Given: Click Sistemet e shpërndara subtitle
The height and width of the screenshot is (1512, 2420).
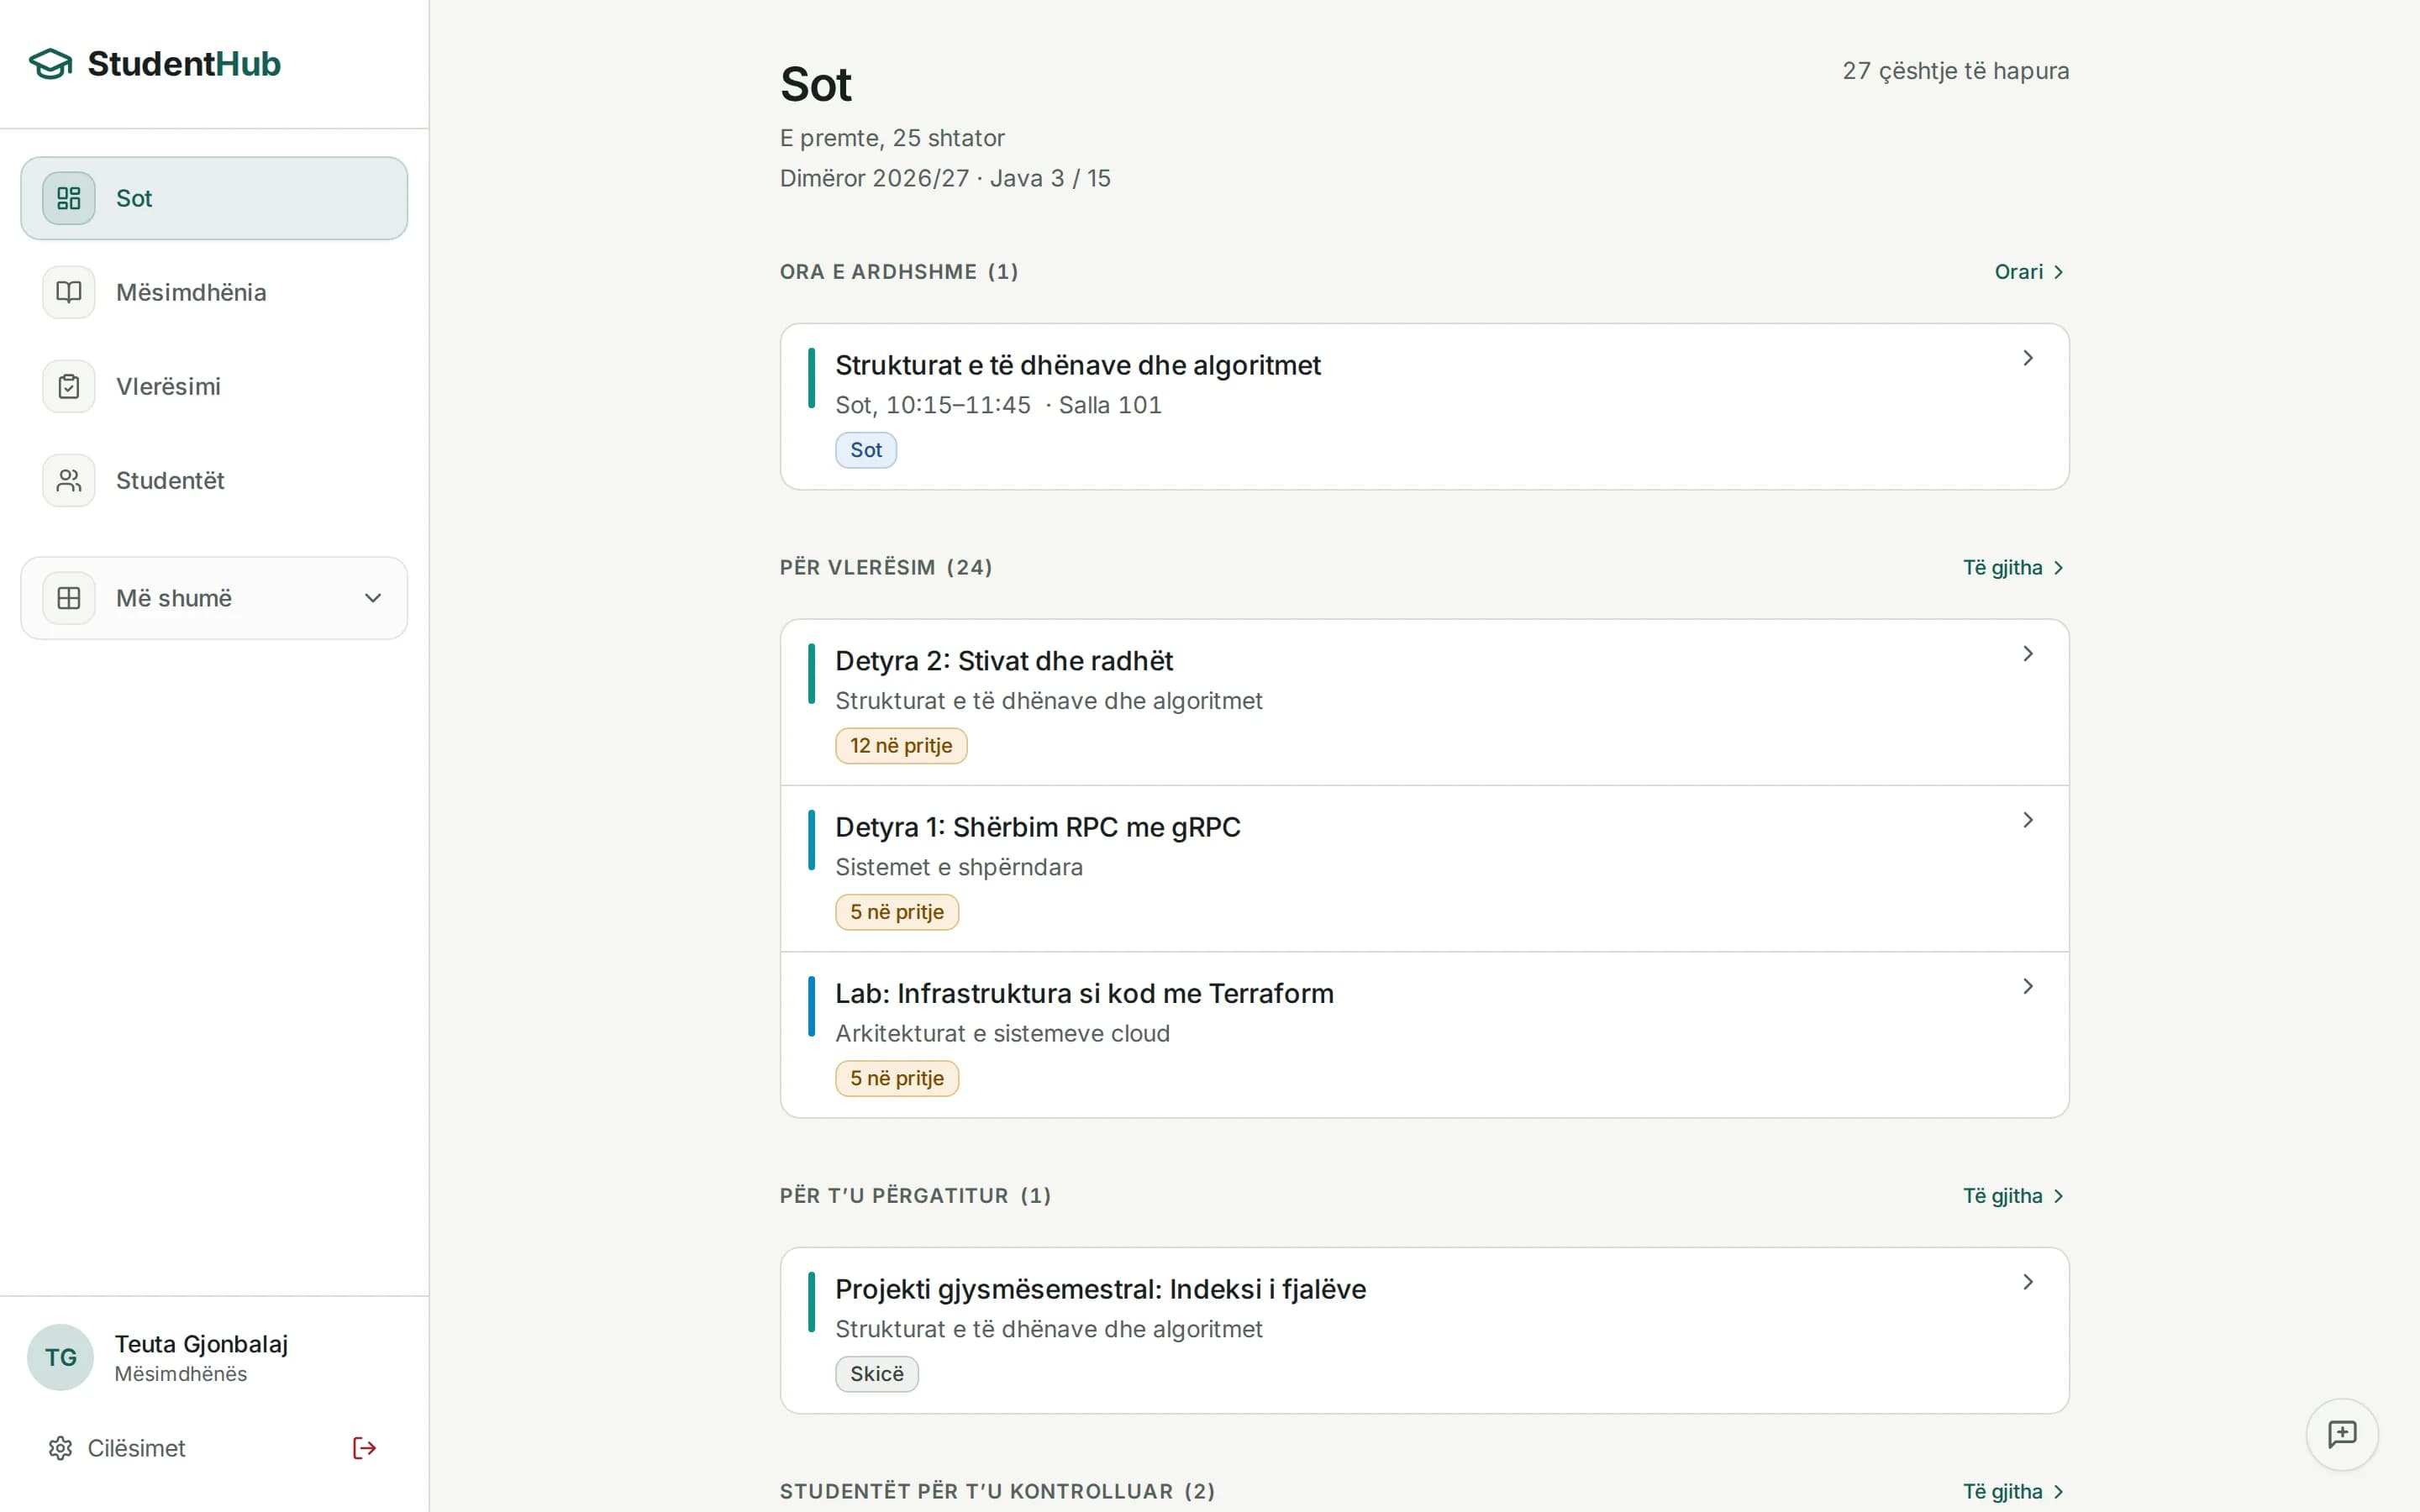Looking at the screenshot, I should click(959, 867).
